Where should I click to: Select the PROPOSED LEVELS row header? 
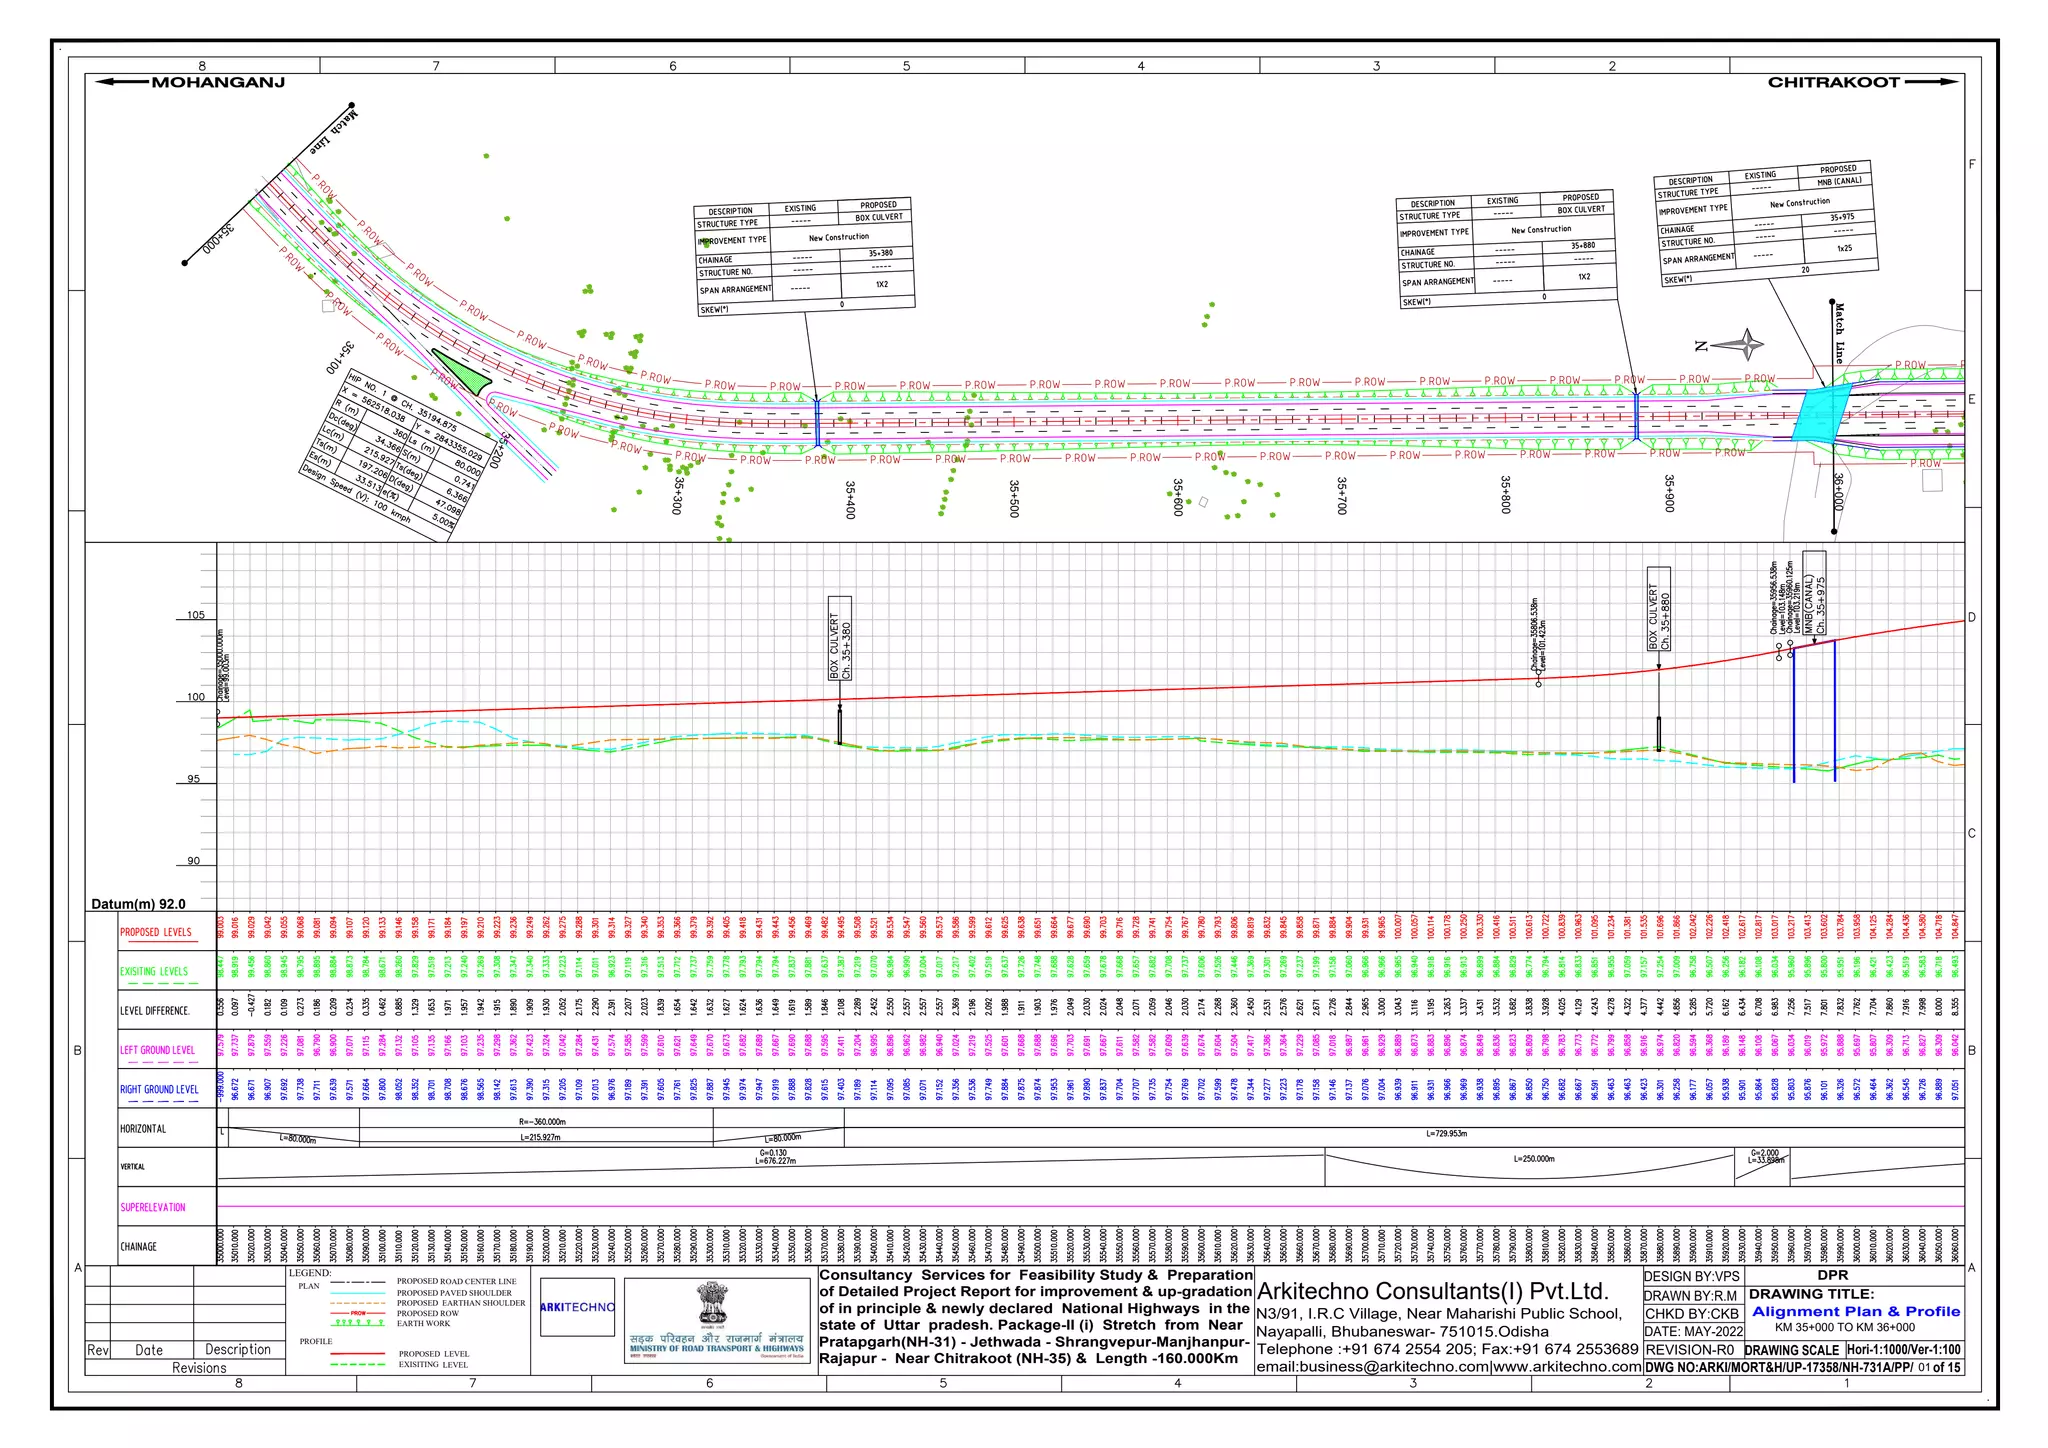click(156, 932)
